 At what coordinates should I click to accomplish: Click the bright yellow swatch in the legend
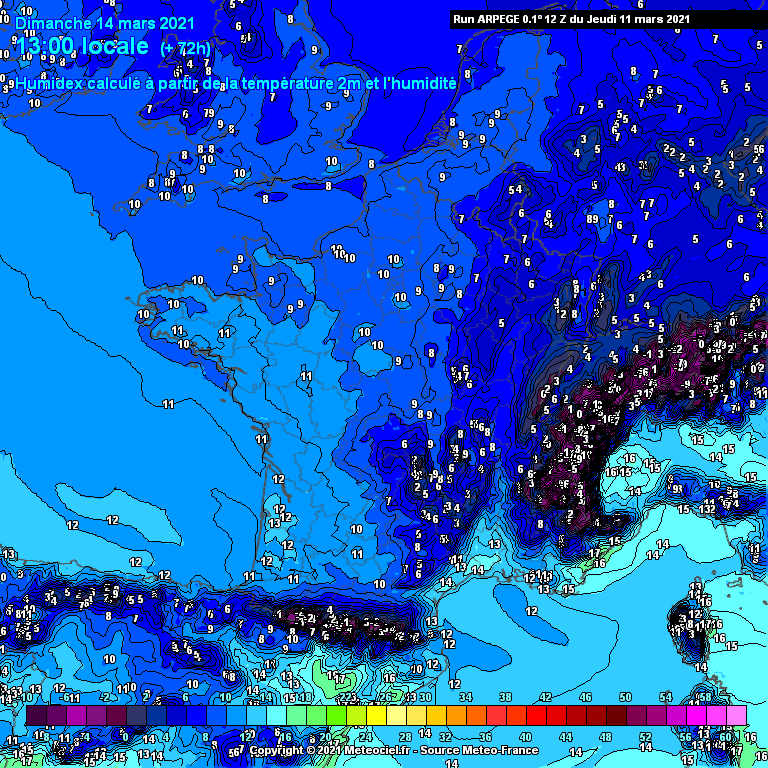click(376, 716)
